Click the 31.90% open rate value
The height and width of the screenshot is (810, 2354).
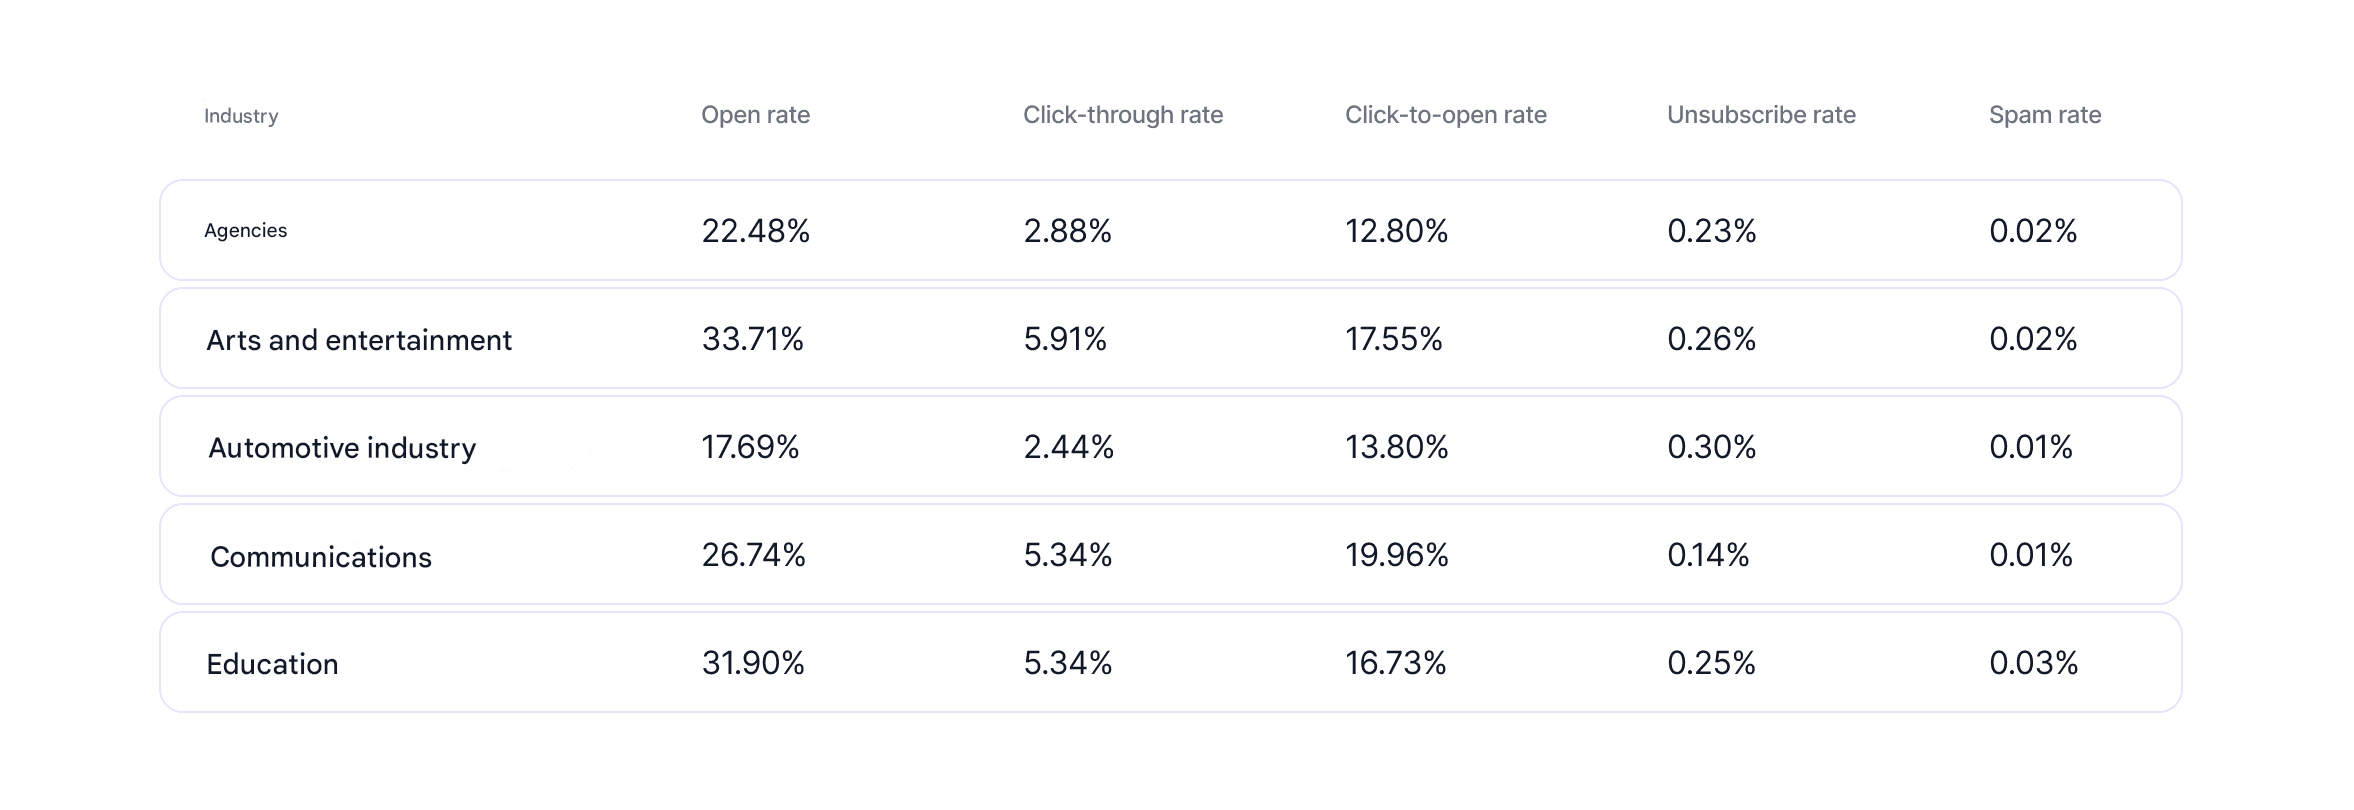pyautogui.click(x=753, y=663)
